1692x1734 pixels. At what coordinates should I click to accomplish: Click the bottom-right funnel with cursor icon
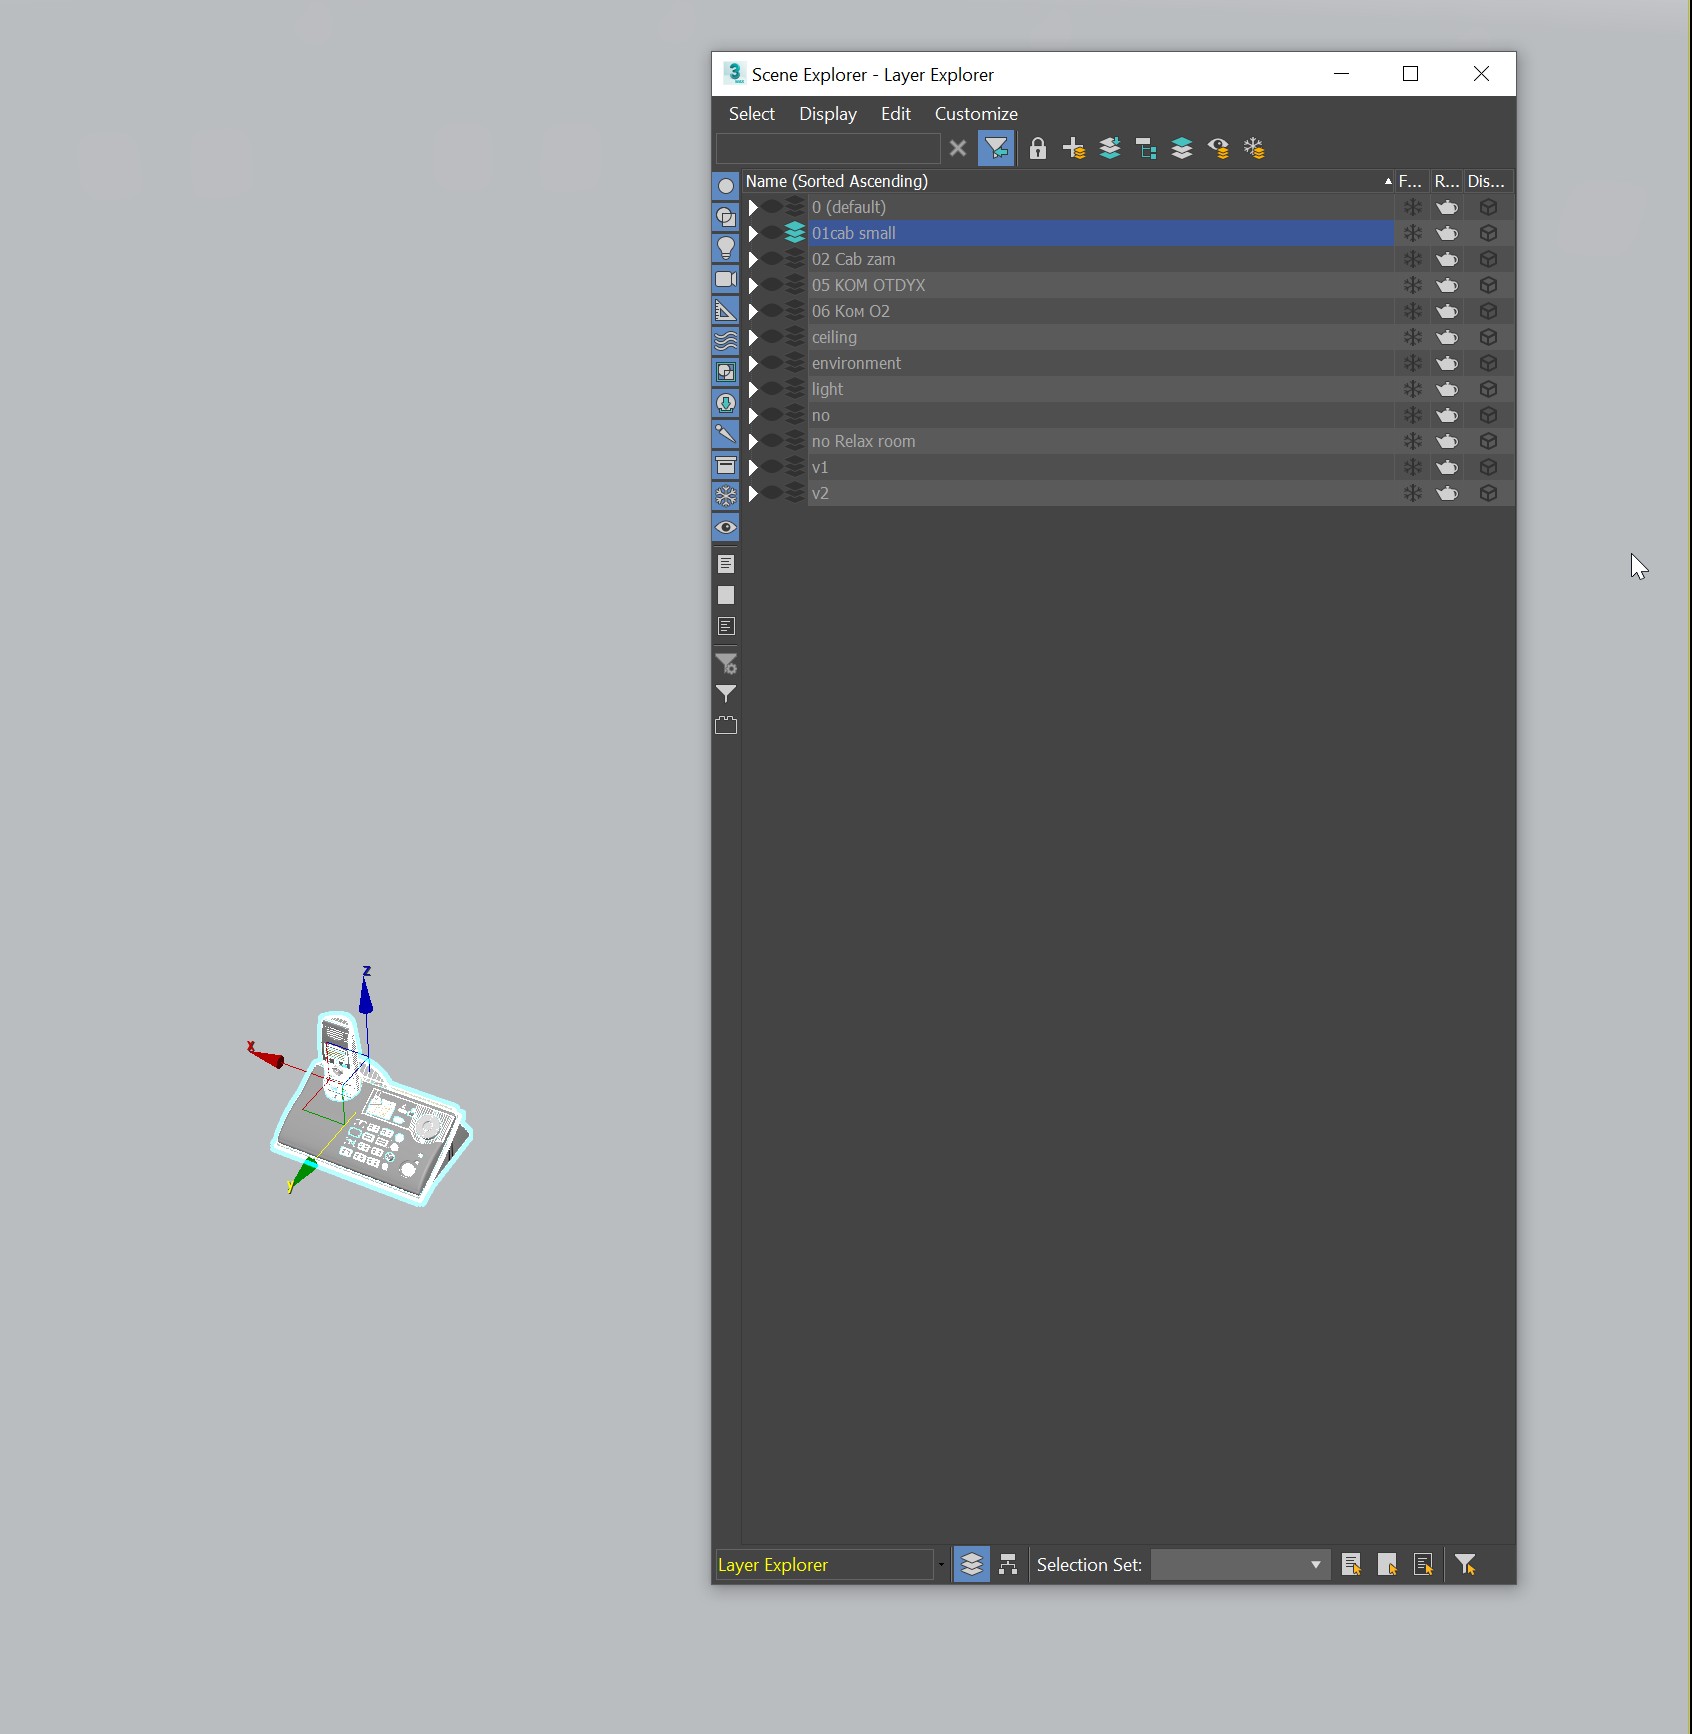tap(1466, 1564)
